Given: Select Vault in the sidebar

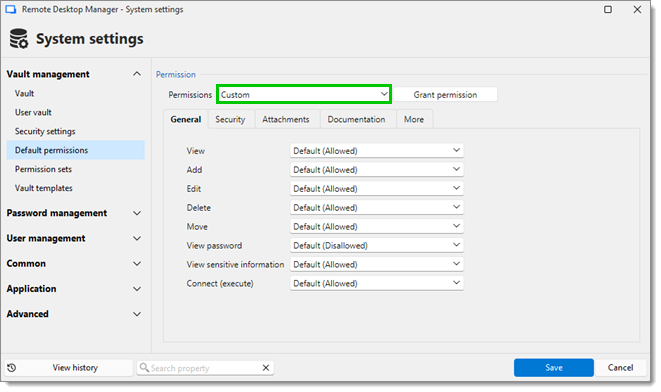Looking at the screenshot, I should 75,93.
